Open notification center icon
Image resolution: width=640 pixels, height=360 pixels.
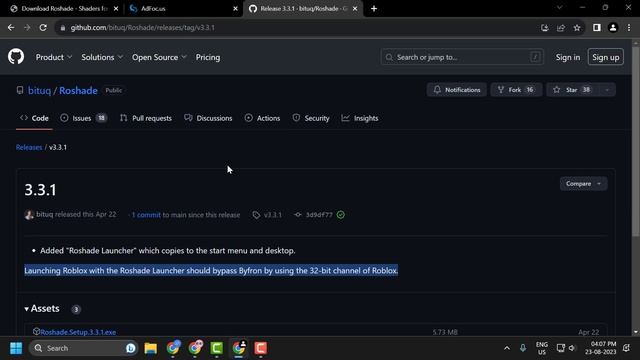pos(626,348)
